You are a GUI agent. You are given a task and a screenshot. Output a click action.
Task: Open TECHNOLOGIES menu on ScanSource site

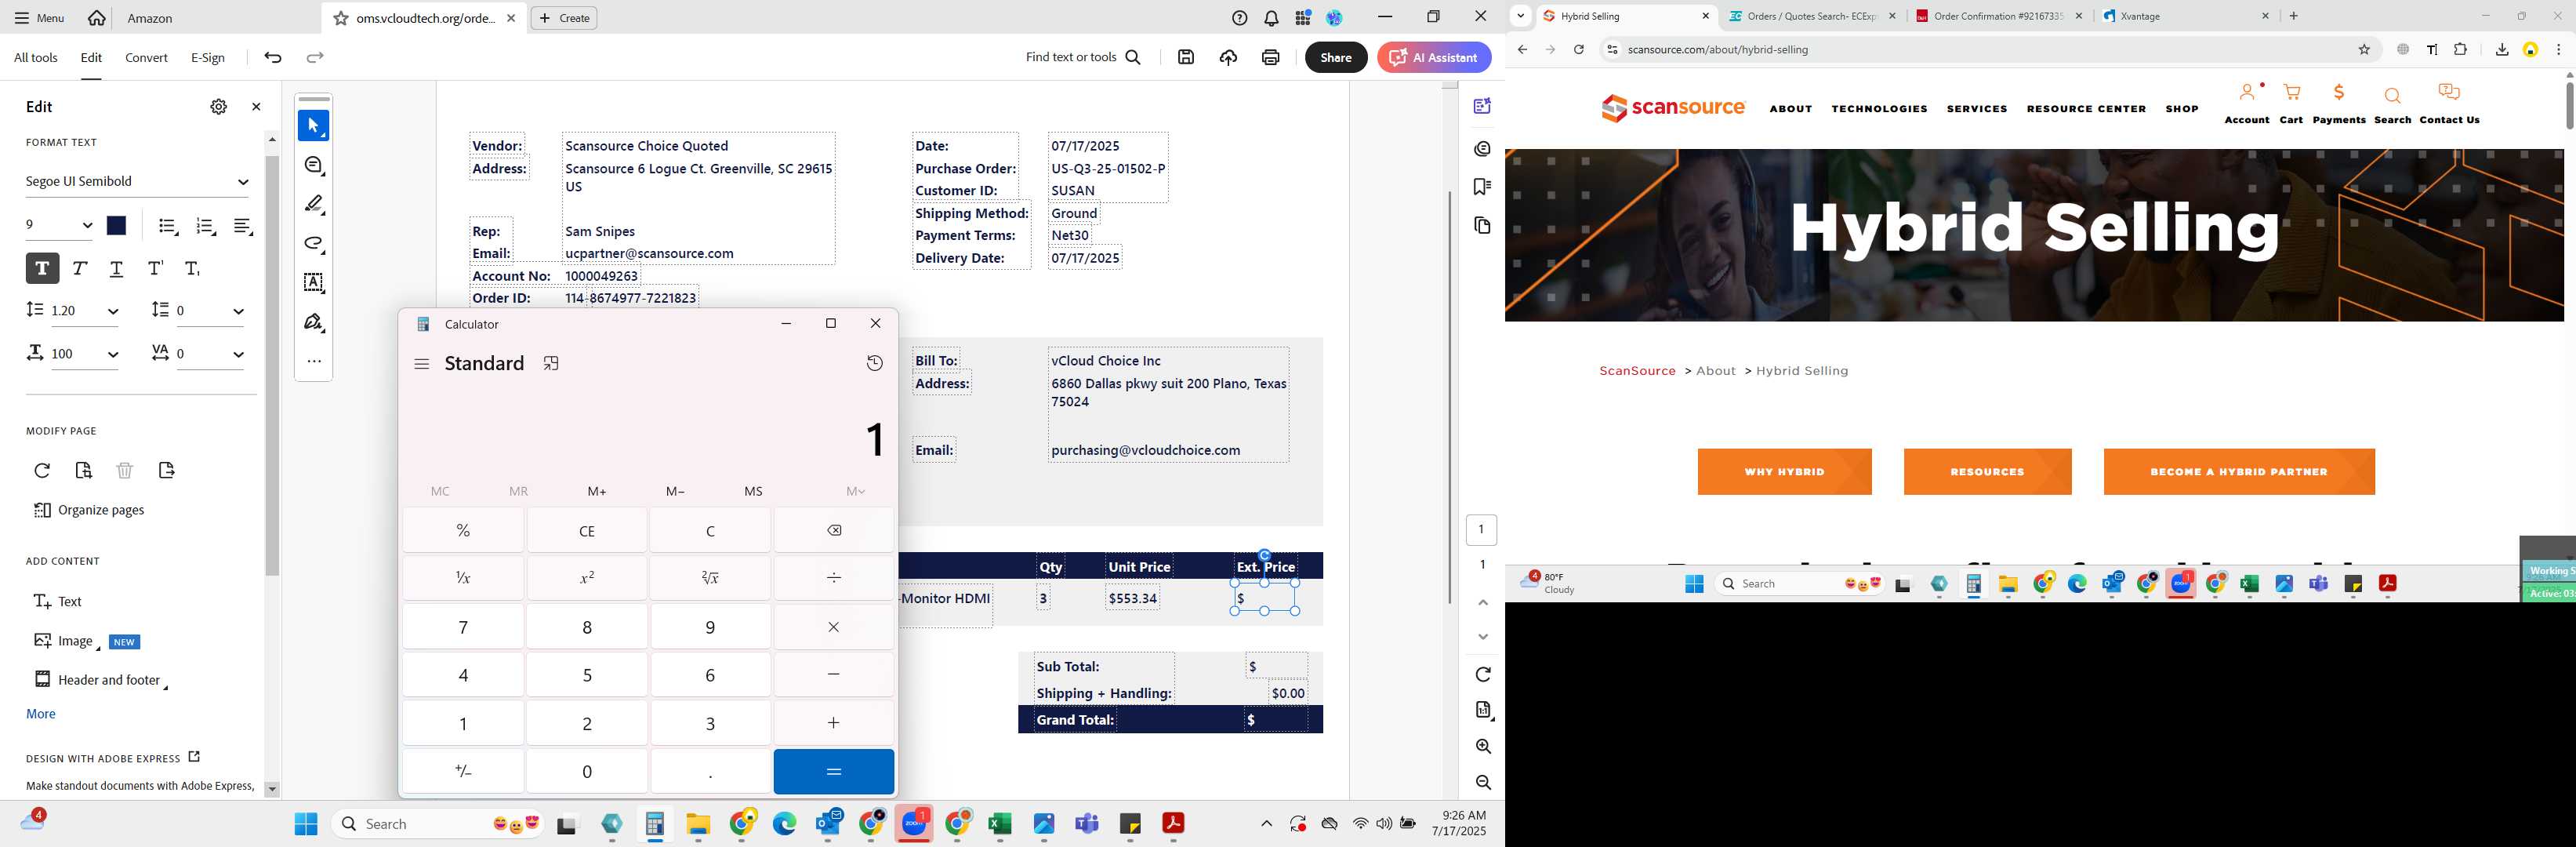(1879, 109)
